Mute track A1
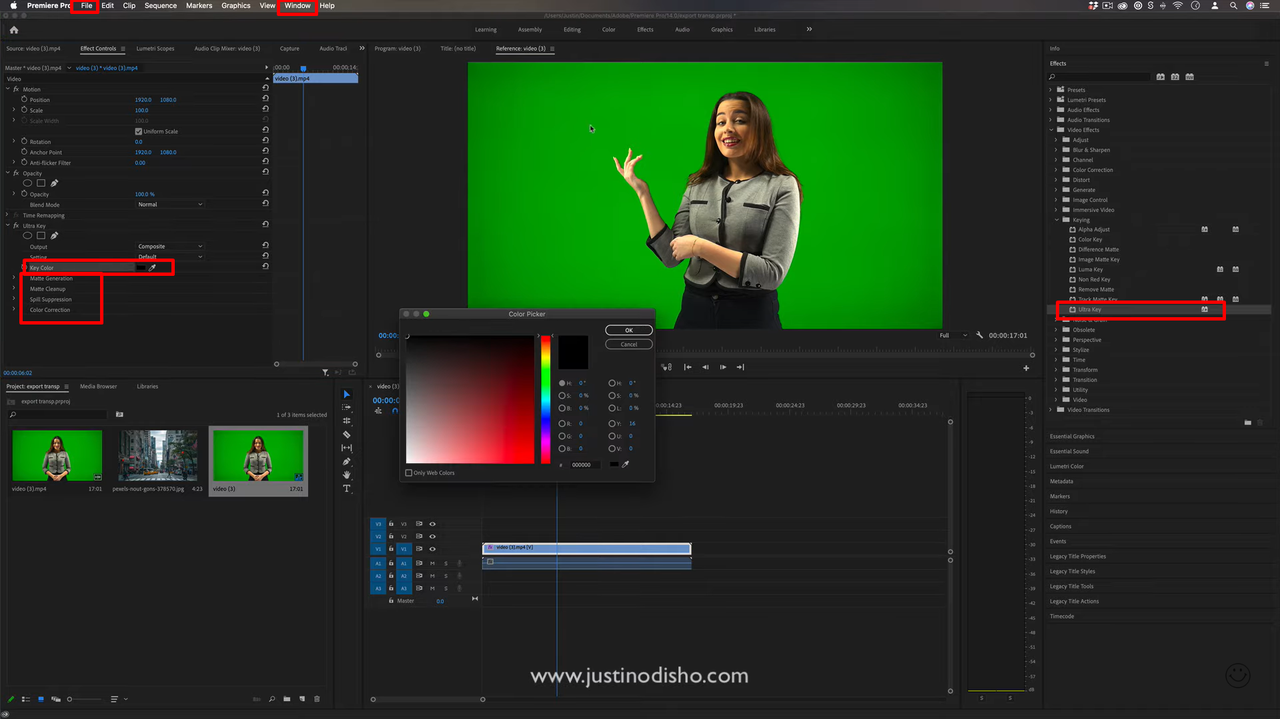This screenshot has height=719, width=1280. [432, 563]
